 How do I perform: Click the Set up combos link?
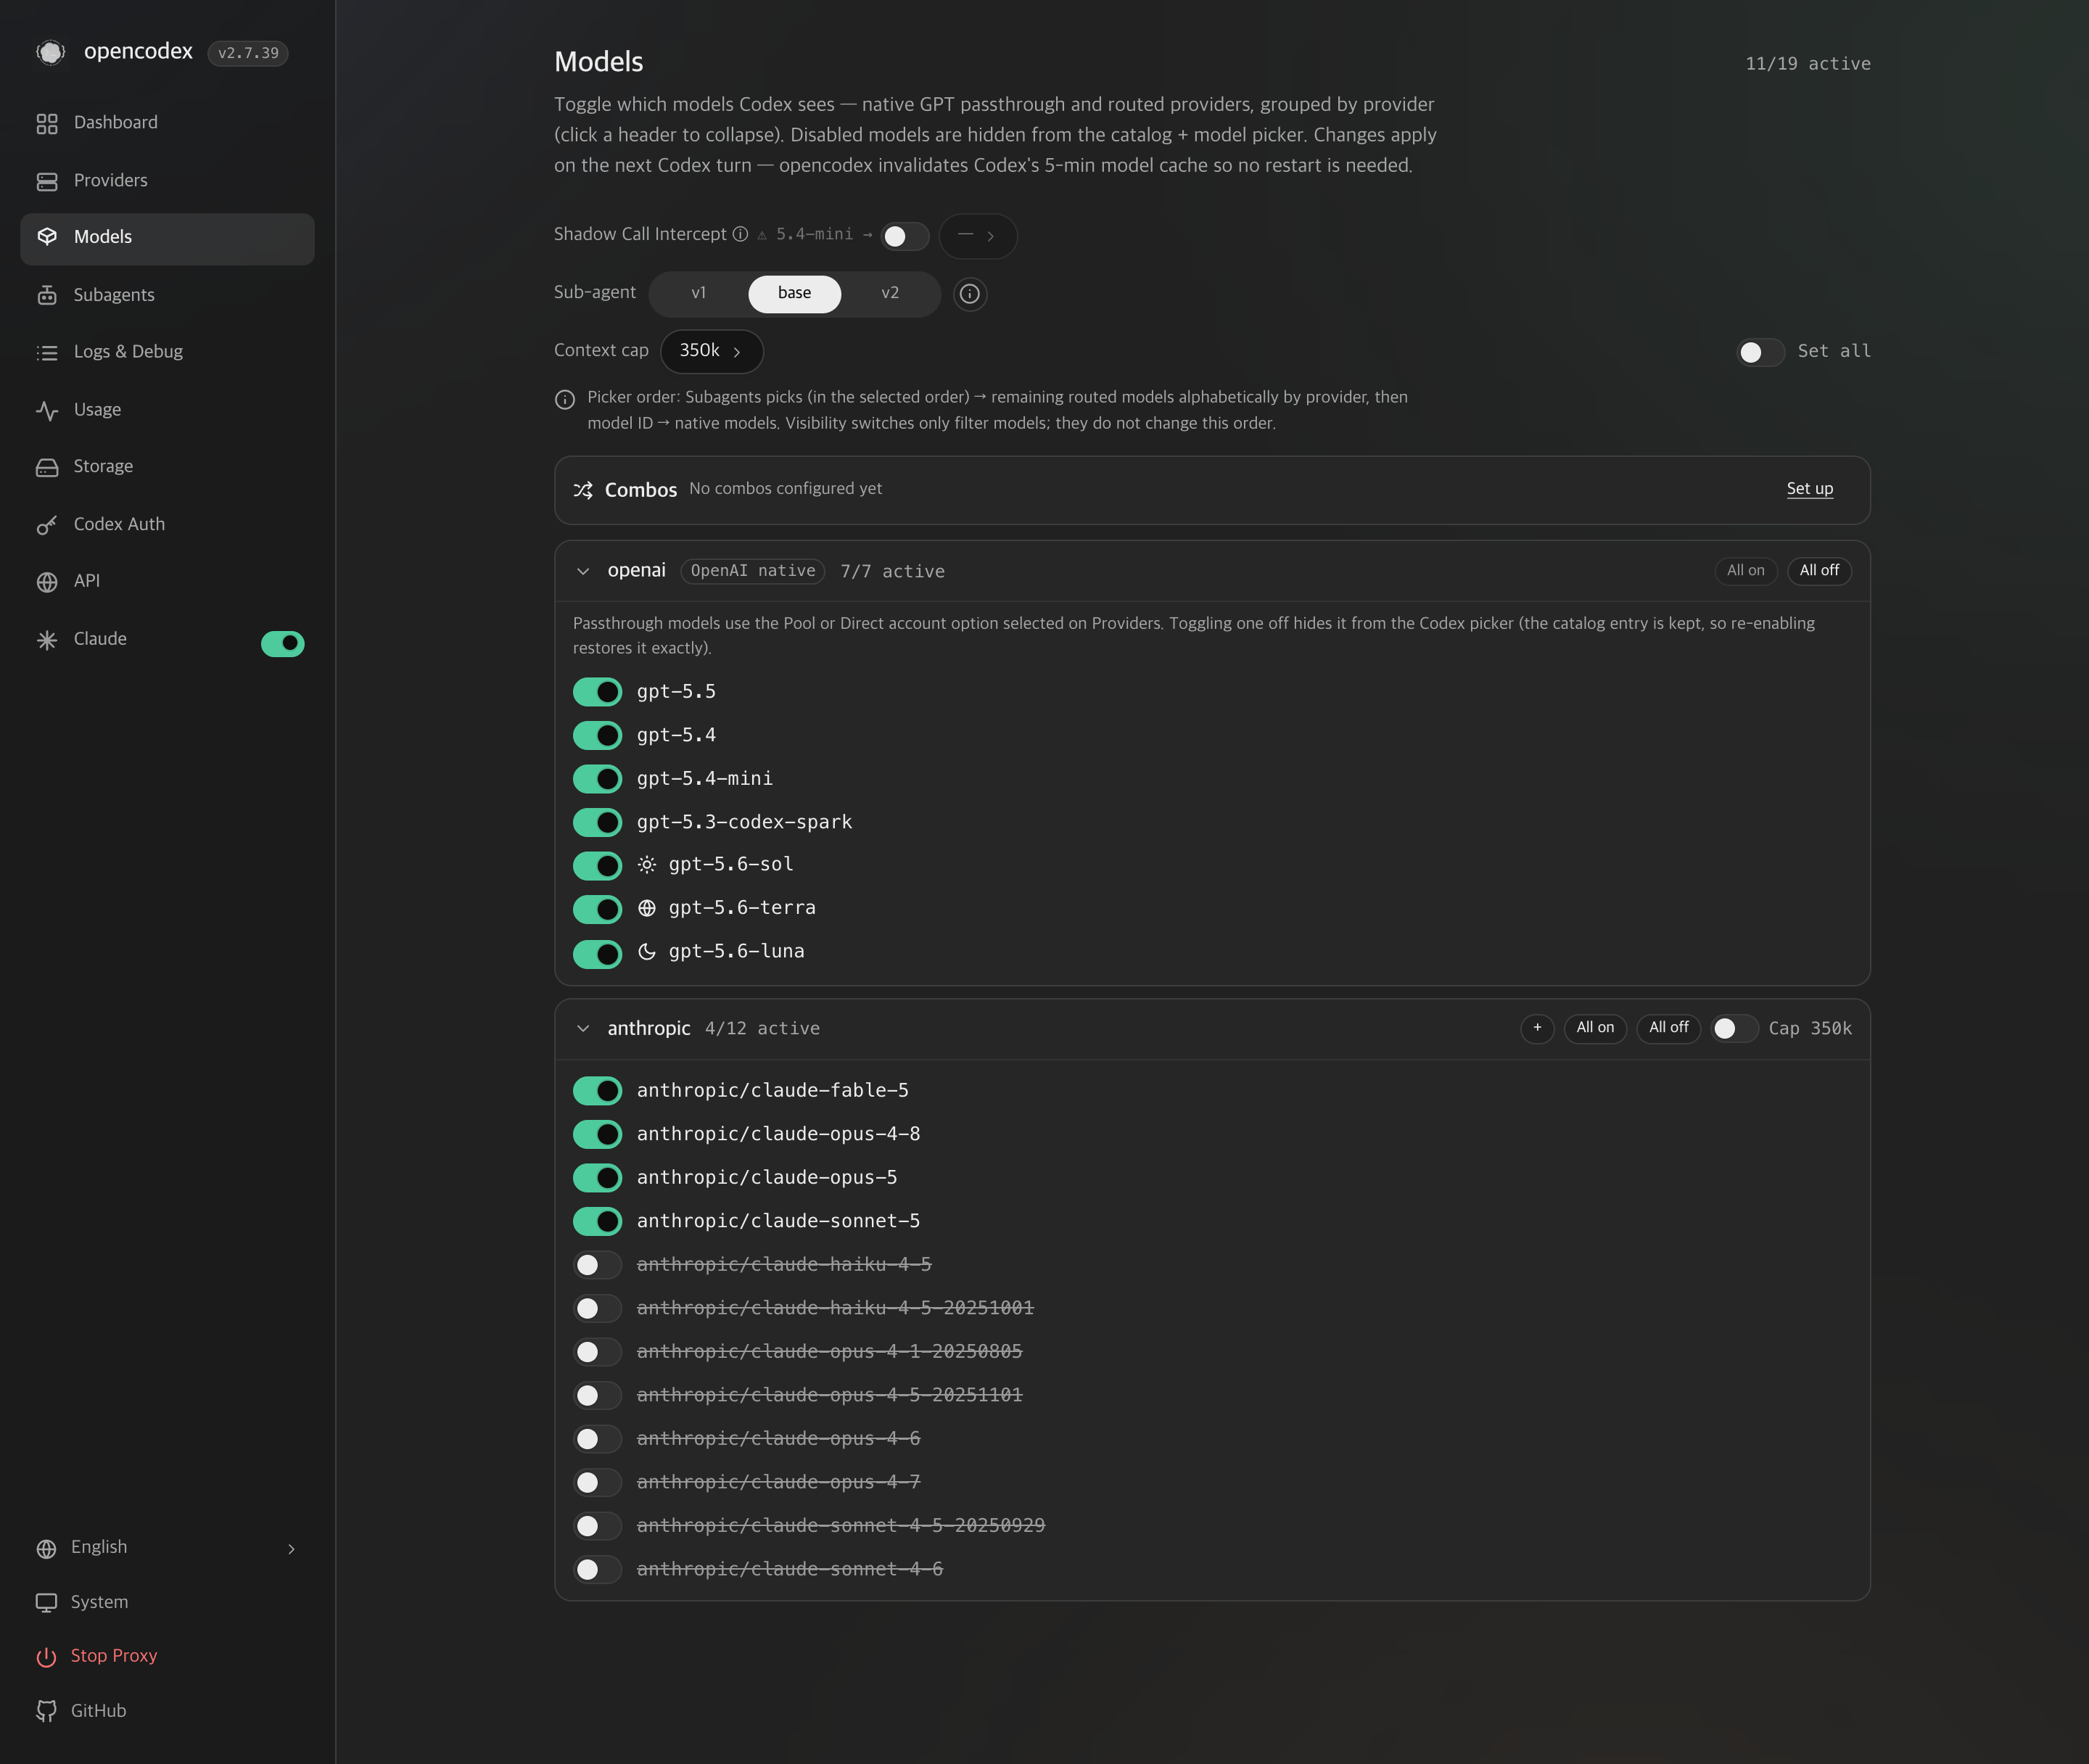click(1809, 489)
